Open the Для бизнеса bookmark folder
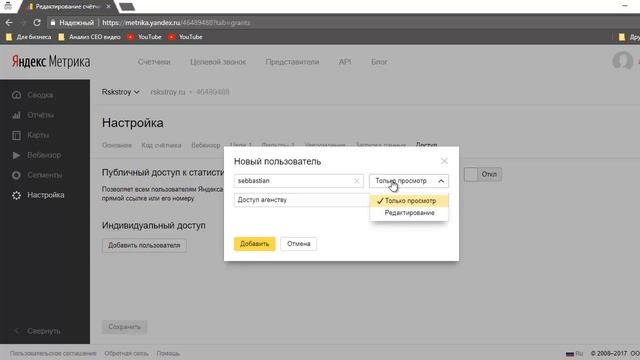 point(29,37)
